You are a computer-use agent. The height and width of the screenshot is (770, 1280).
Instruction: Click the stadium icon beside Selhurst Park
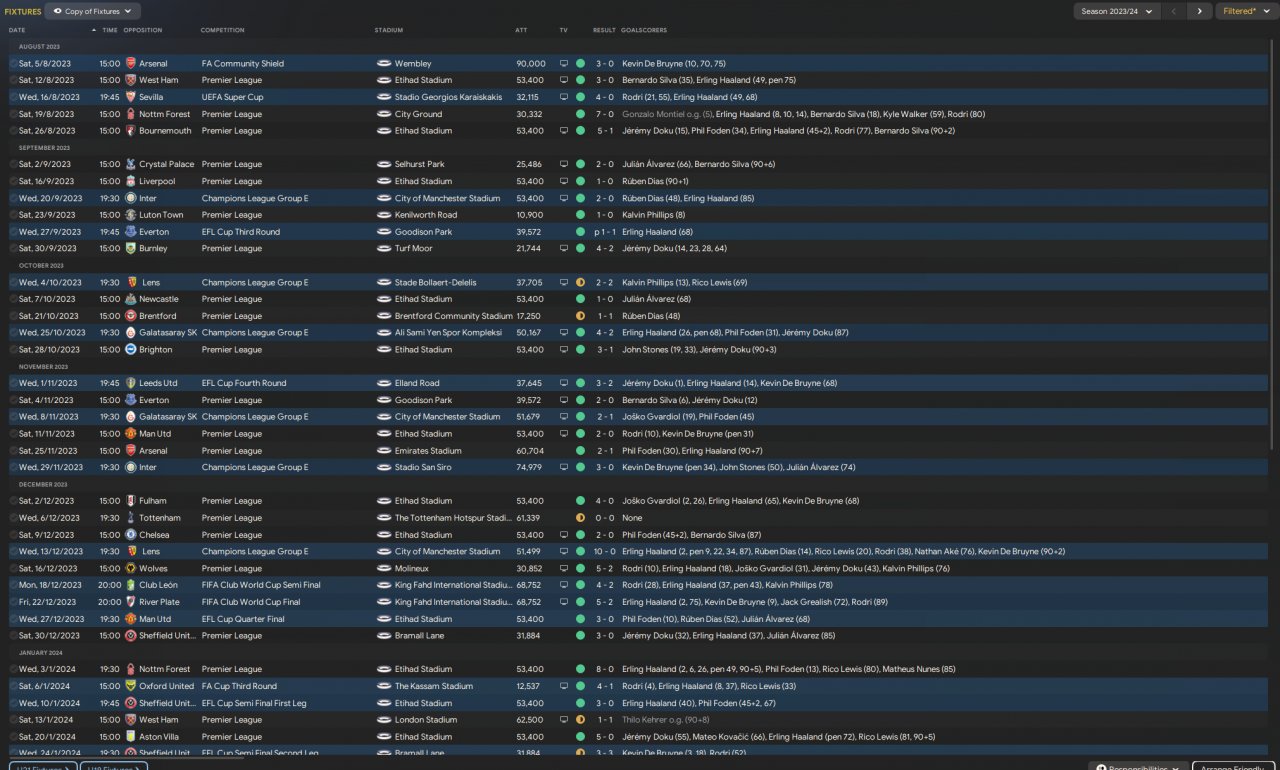pyautogui.click(x=384, y=164)
